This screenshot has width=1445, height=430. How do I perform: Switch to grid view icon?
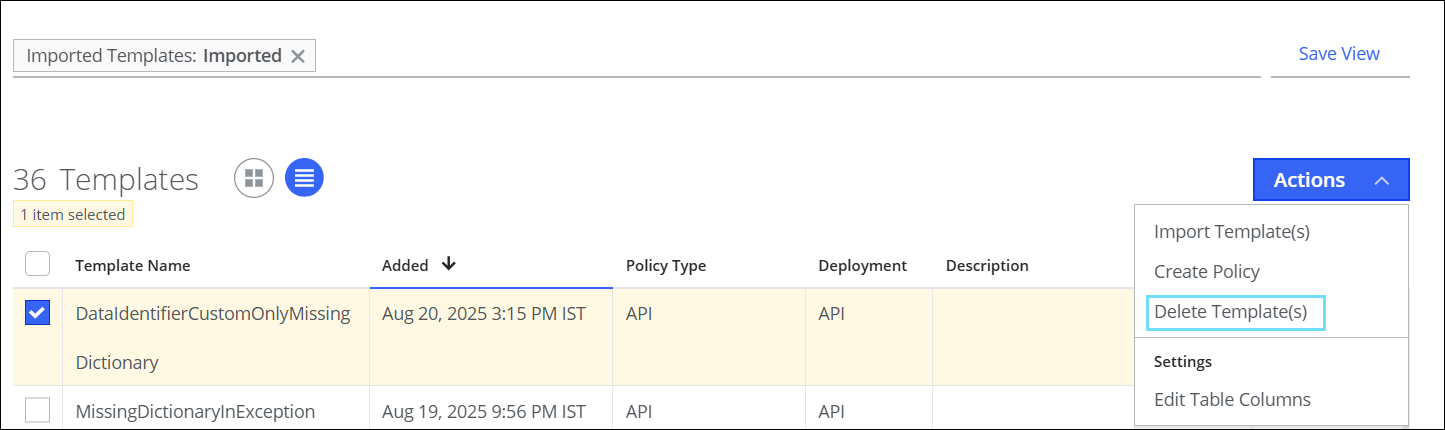pos(254,178)
